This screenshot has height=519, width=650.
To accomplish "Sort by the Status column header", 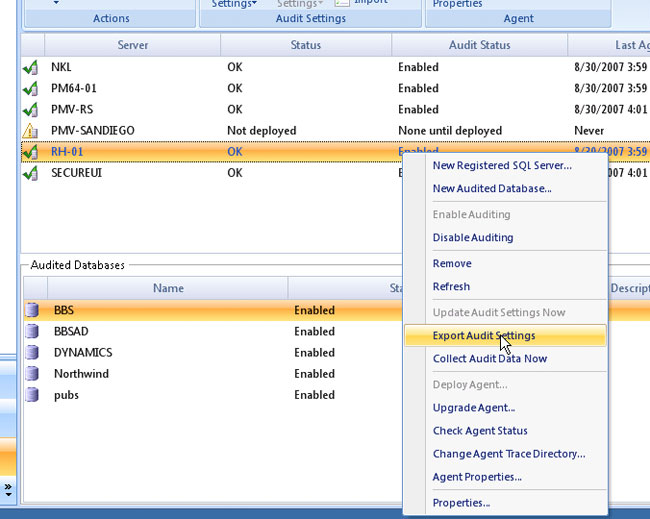I will pyautogui.click(x=306, y=45).
